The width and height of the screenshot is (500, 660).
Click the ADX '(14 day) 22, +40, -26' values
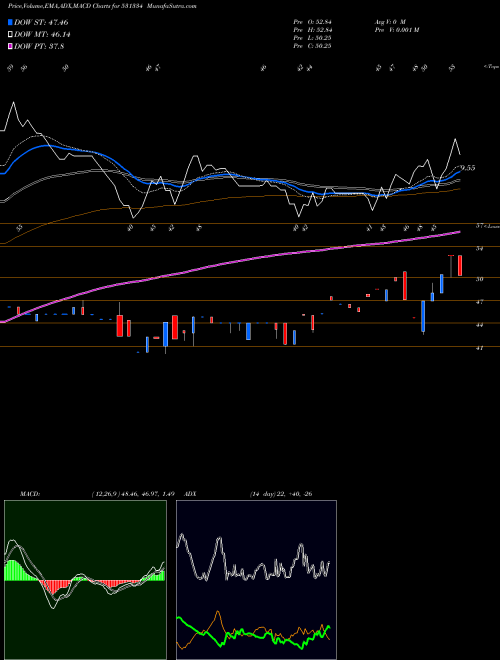pos(281,494)
